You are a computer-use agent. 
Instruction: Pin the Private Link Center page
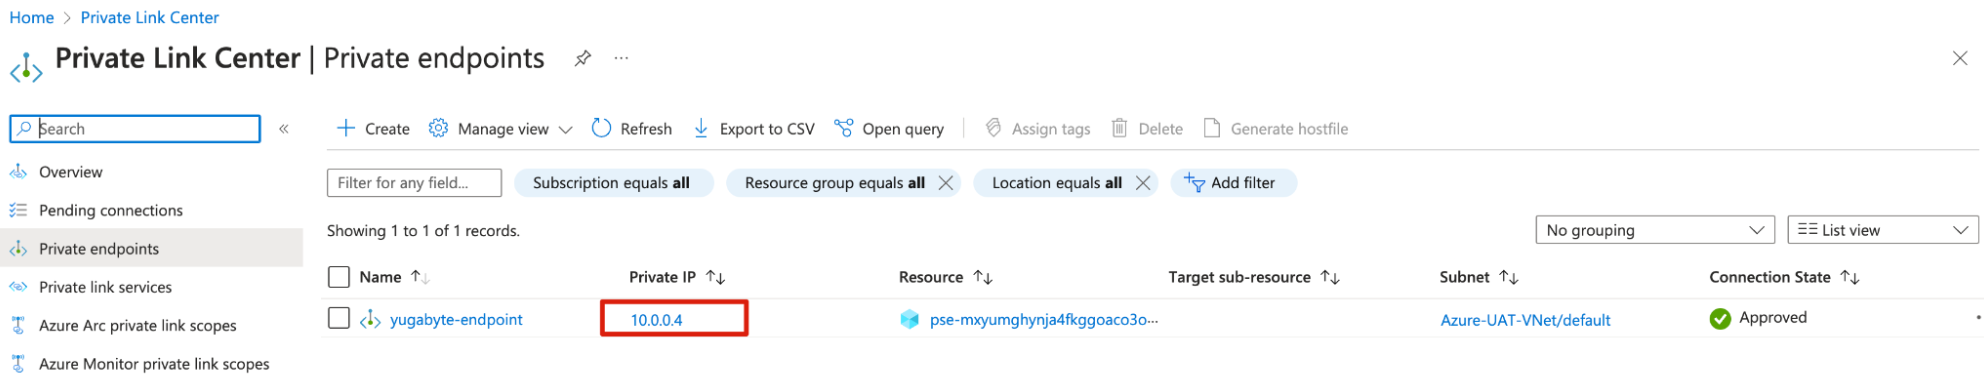(x=582, y=58)
